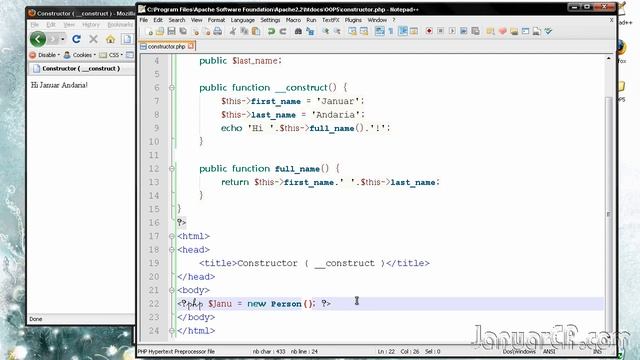Click line number 19 in the margin
This screenshot has width=640, height=360.
(154, 263)
